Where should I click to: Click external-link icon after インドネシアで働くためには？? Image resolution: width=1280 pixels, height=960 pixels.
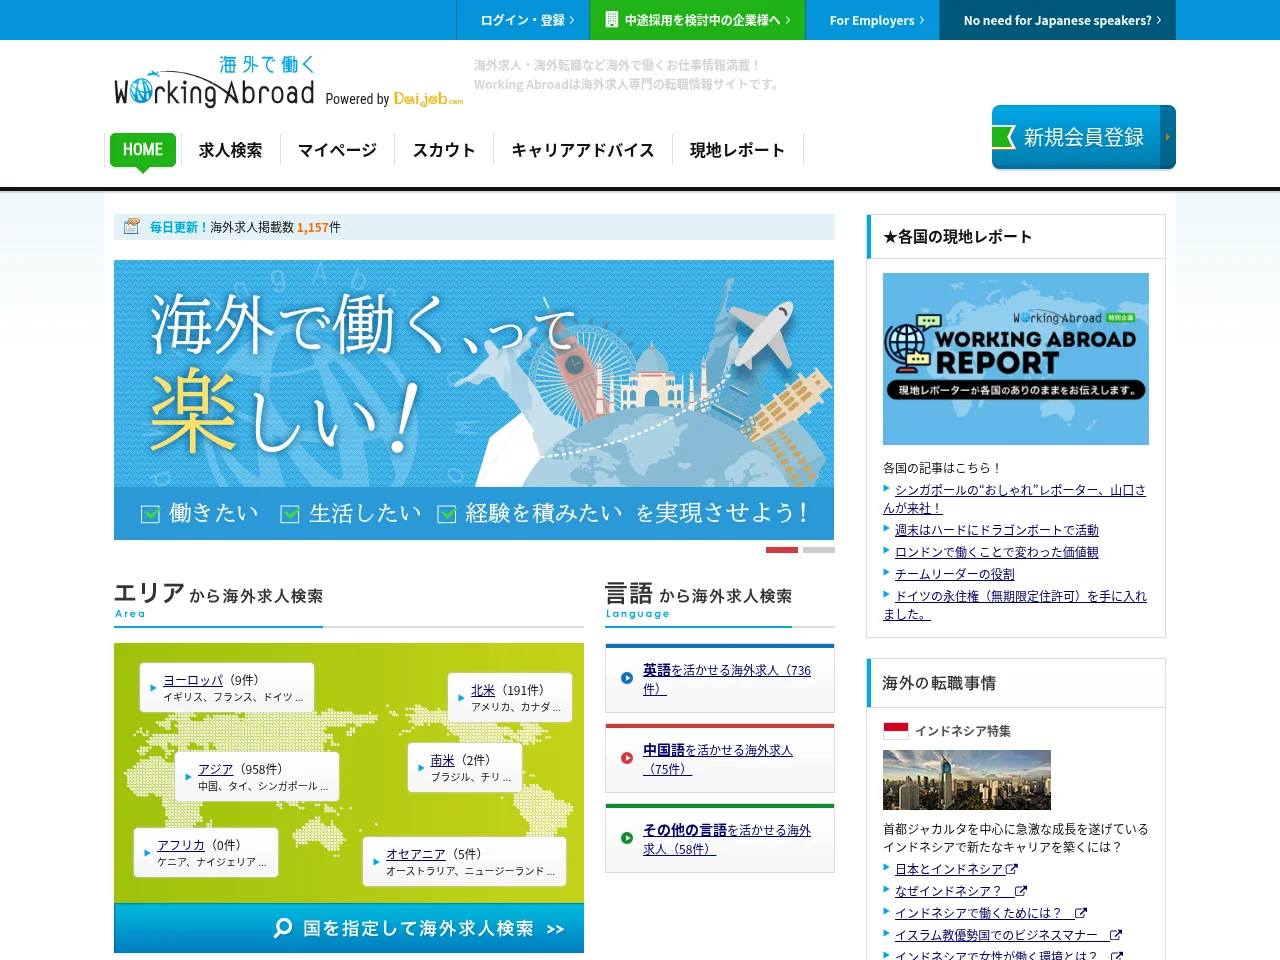(1080, 913)
